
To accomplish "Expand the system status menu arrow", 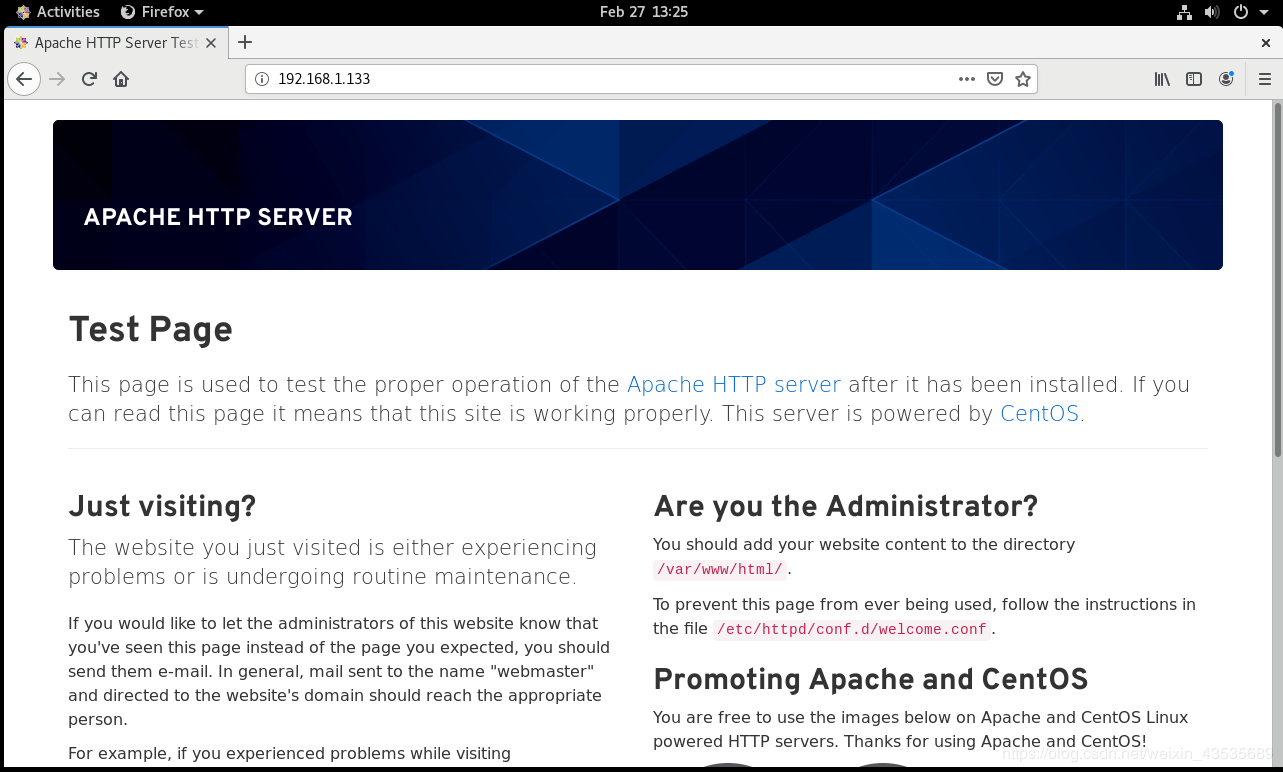I will (1263, 12).
